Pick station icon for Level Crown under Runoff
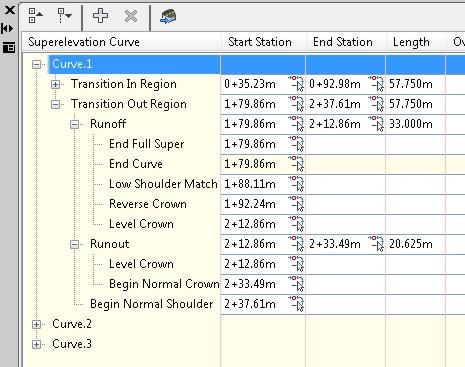Screen dimensions: 465x367 tap(296, 224)
